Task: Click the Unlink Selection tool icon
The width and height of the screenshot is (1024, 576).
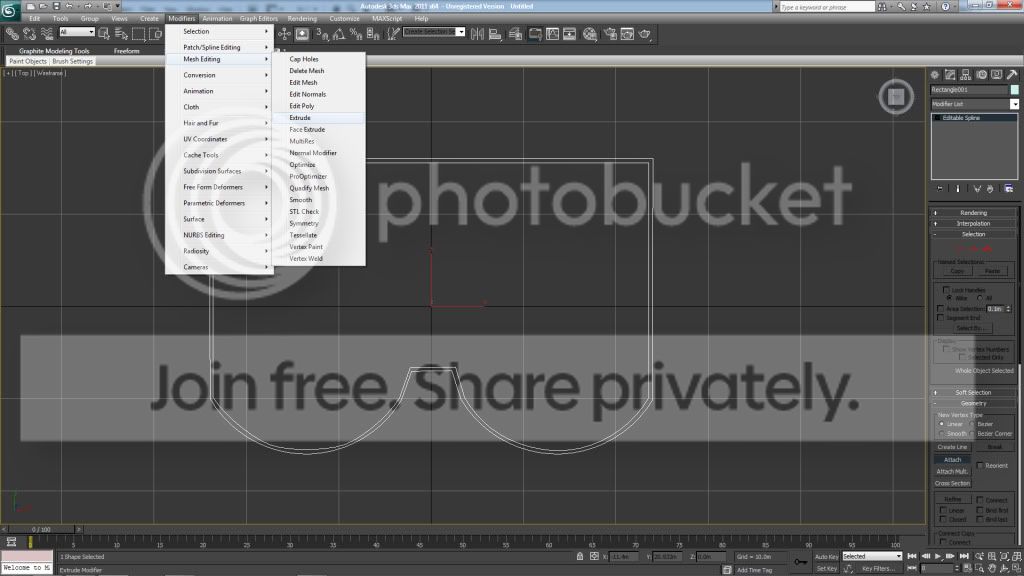Action: tap(29, 33)
